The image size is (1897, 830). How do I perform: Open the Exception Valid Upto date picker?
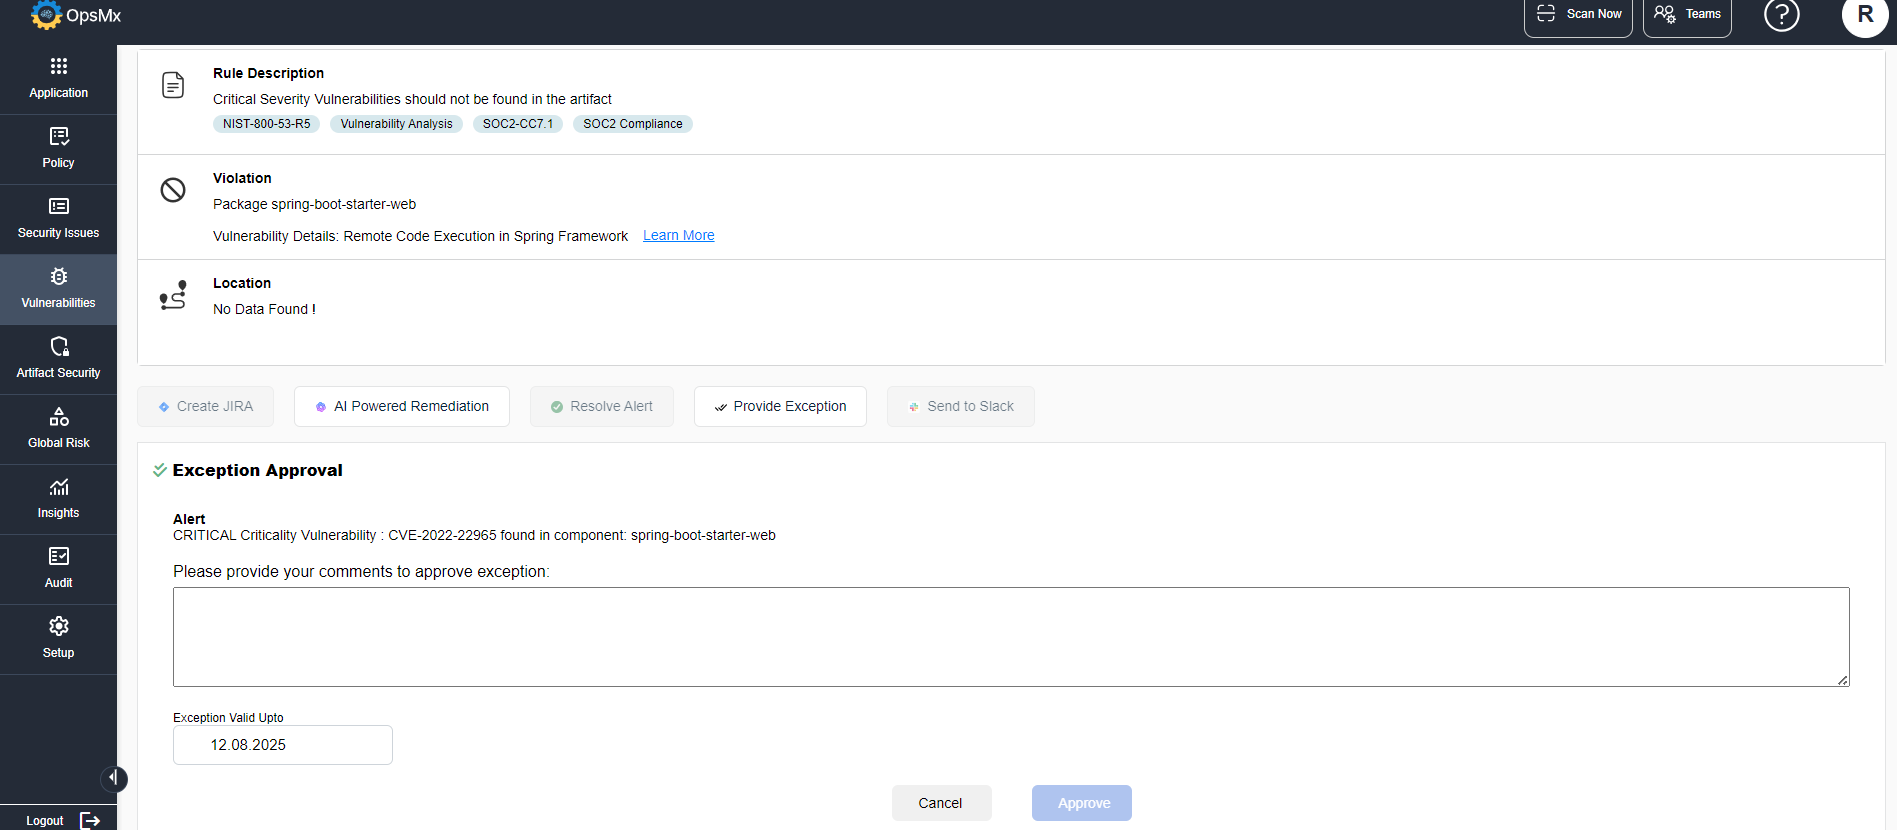[x=282, y=745]
